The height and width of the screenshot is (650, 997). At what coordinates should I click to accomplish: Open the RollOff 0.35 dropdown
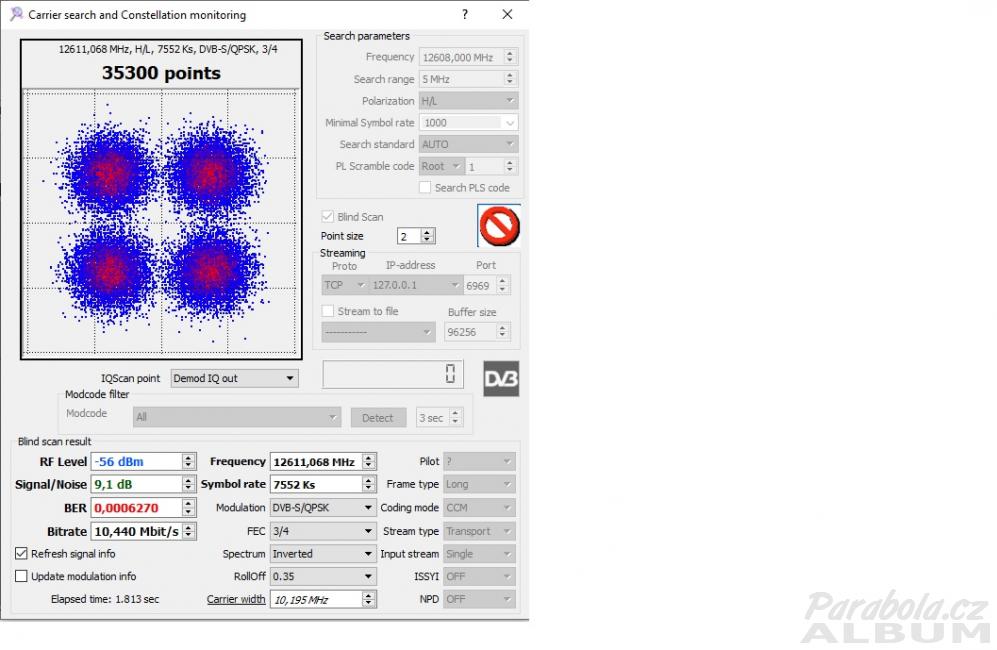(x=323, y=576)
